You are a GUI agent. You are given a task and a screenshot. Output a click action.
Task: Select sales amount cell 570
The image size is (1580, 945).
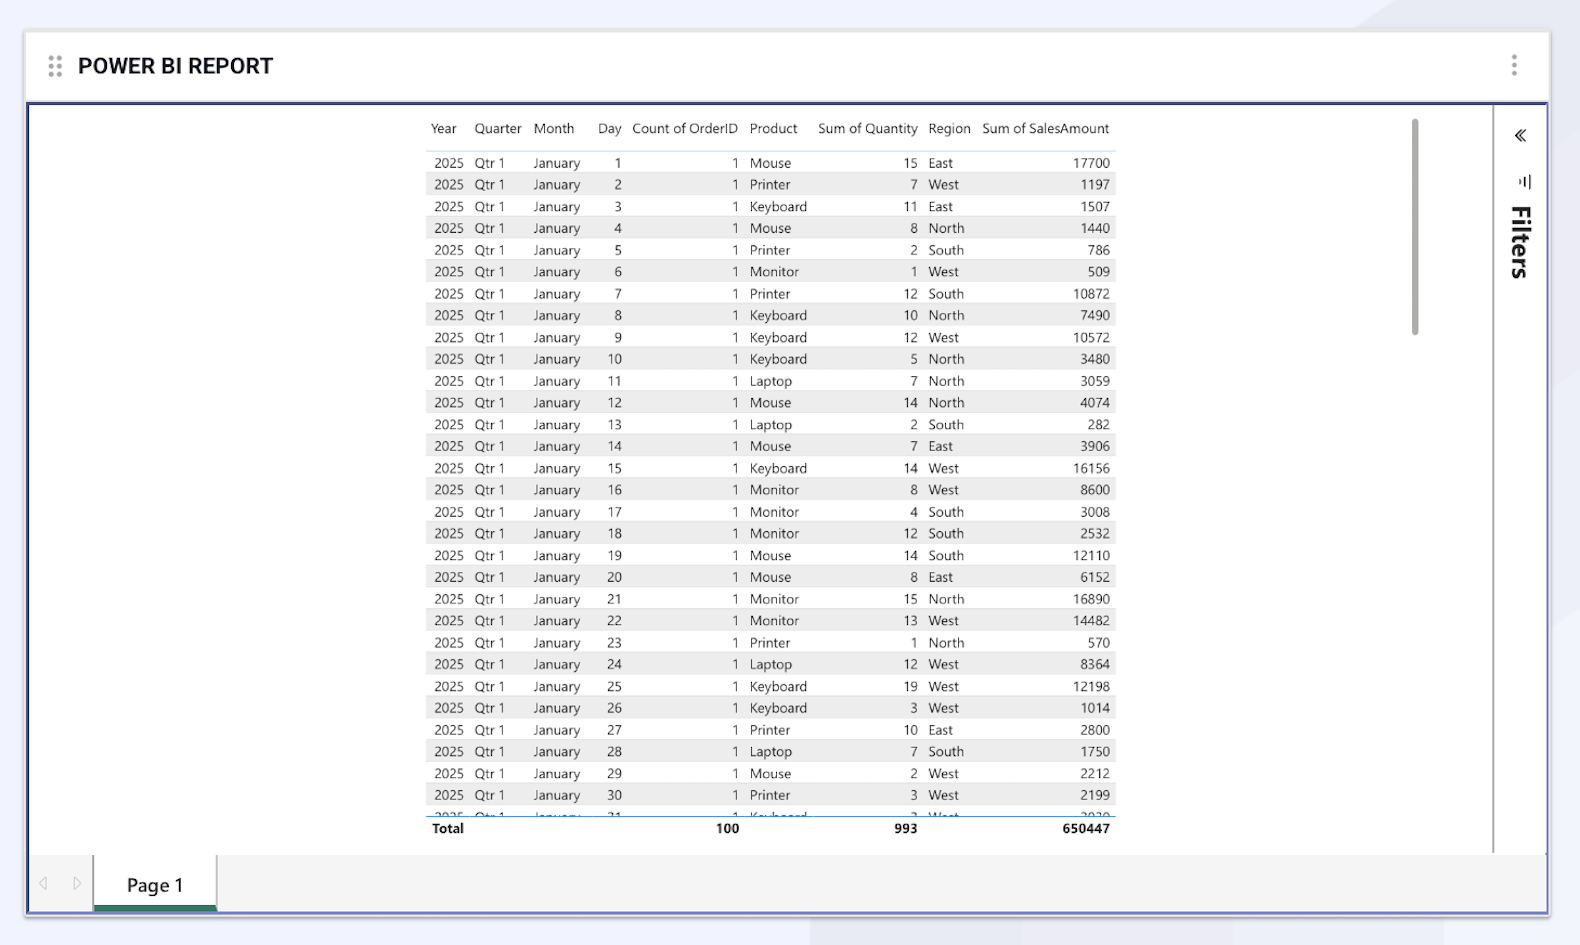click(1098, 643)
